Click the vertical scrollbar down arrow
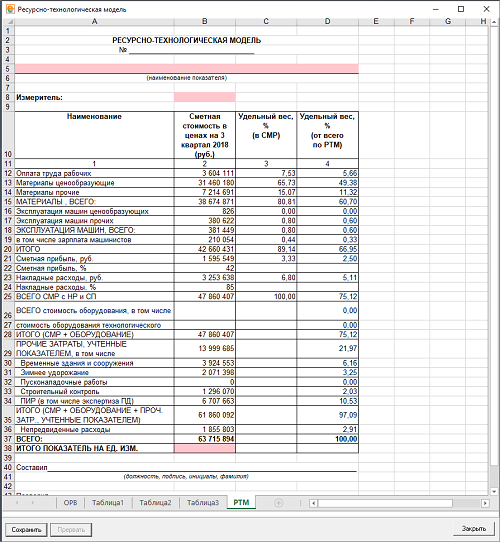500x542 pixels. (x=493, y=491)
